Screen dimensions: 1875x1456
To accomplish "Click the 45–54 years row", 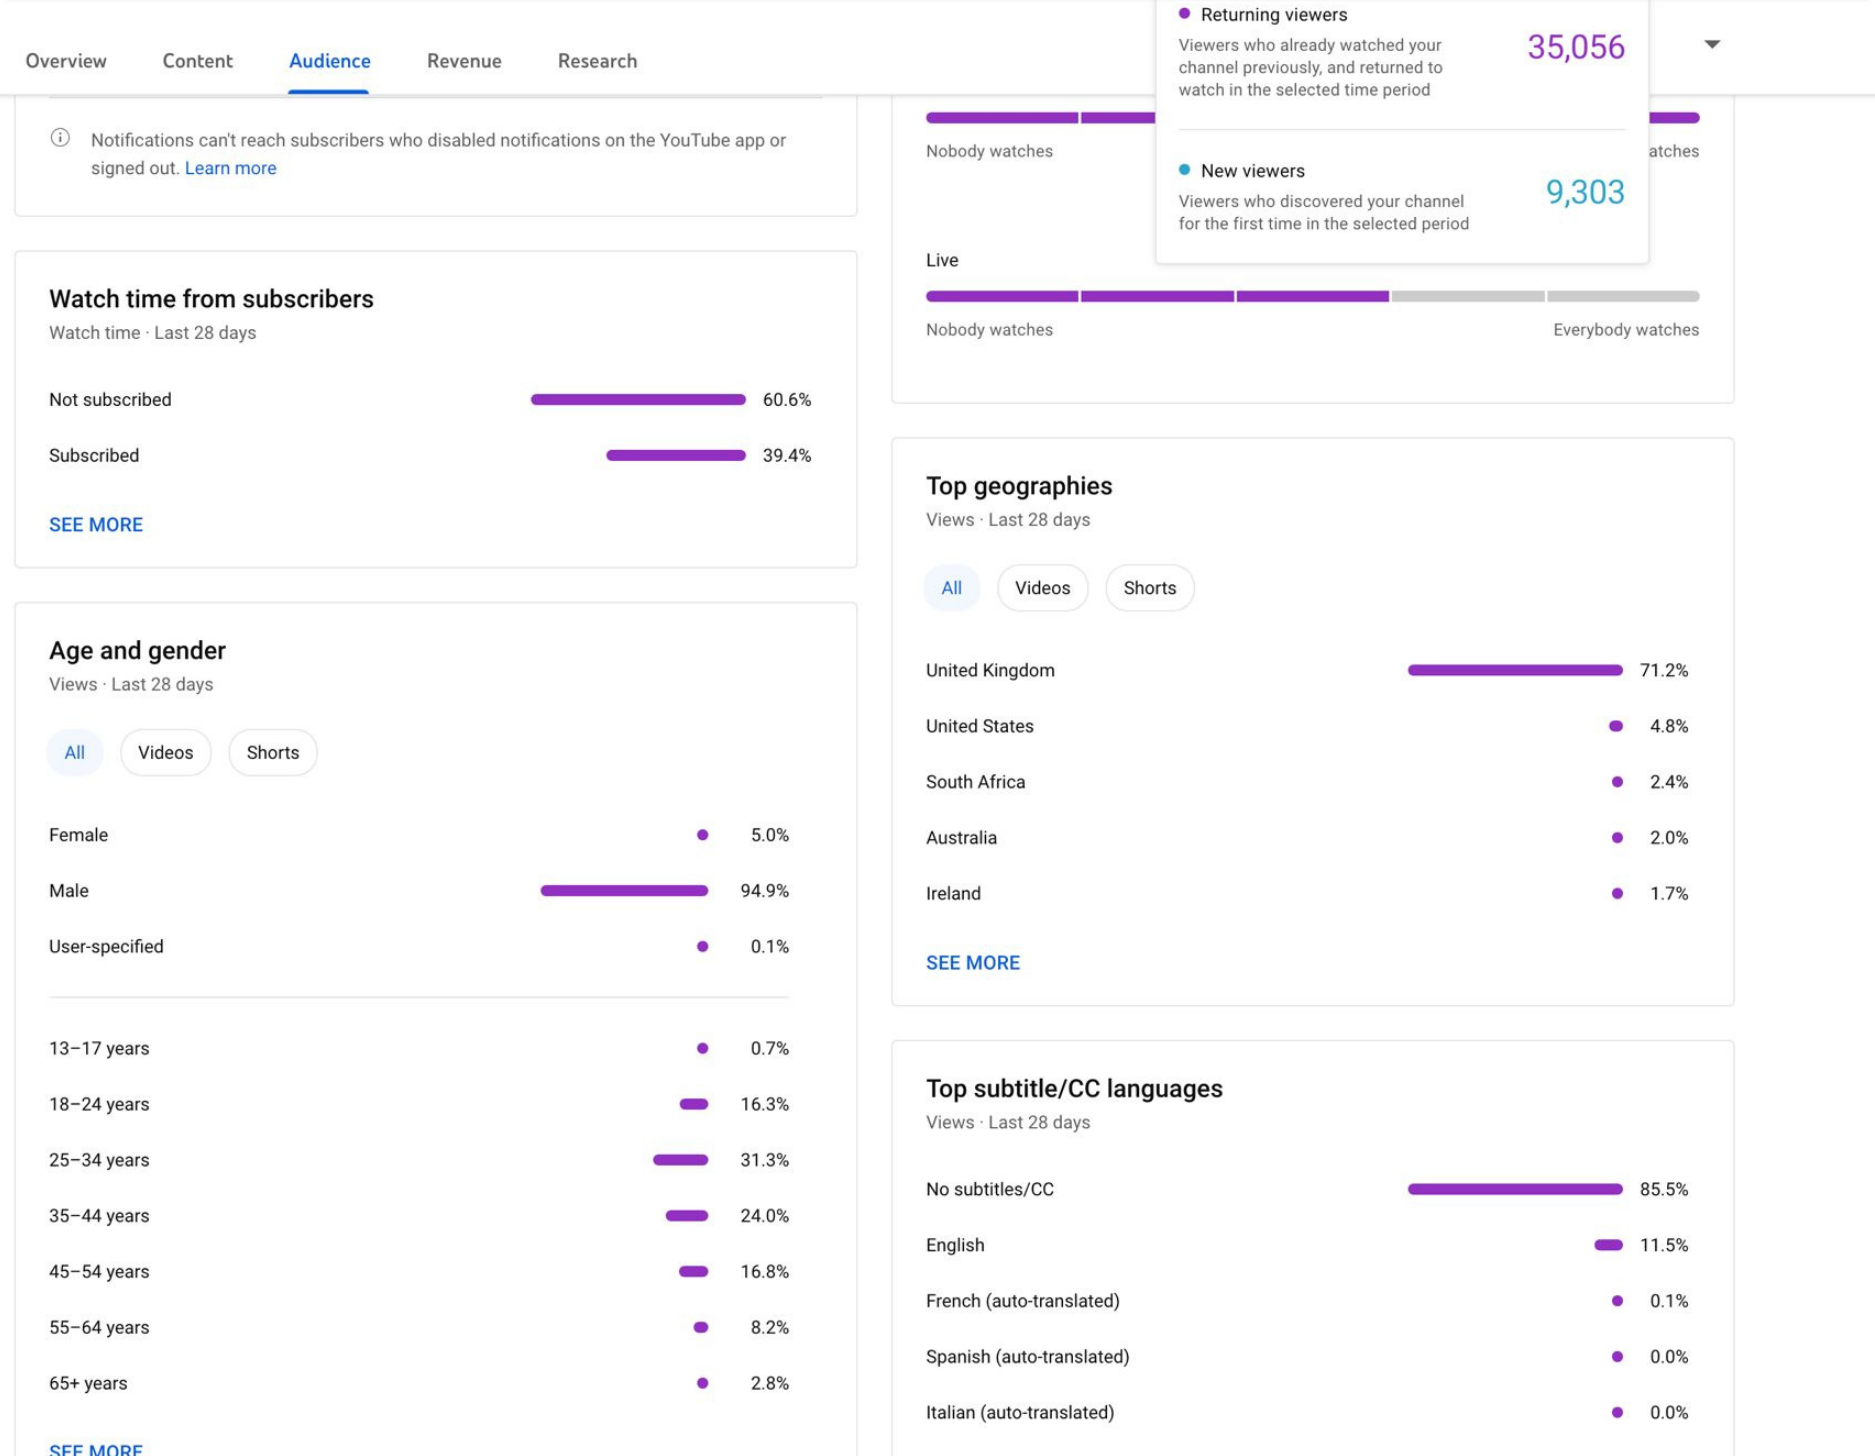I will 419,1272.
